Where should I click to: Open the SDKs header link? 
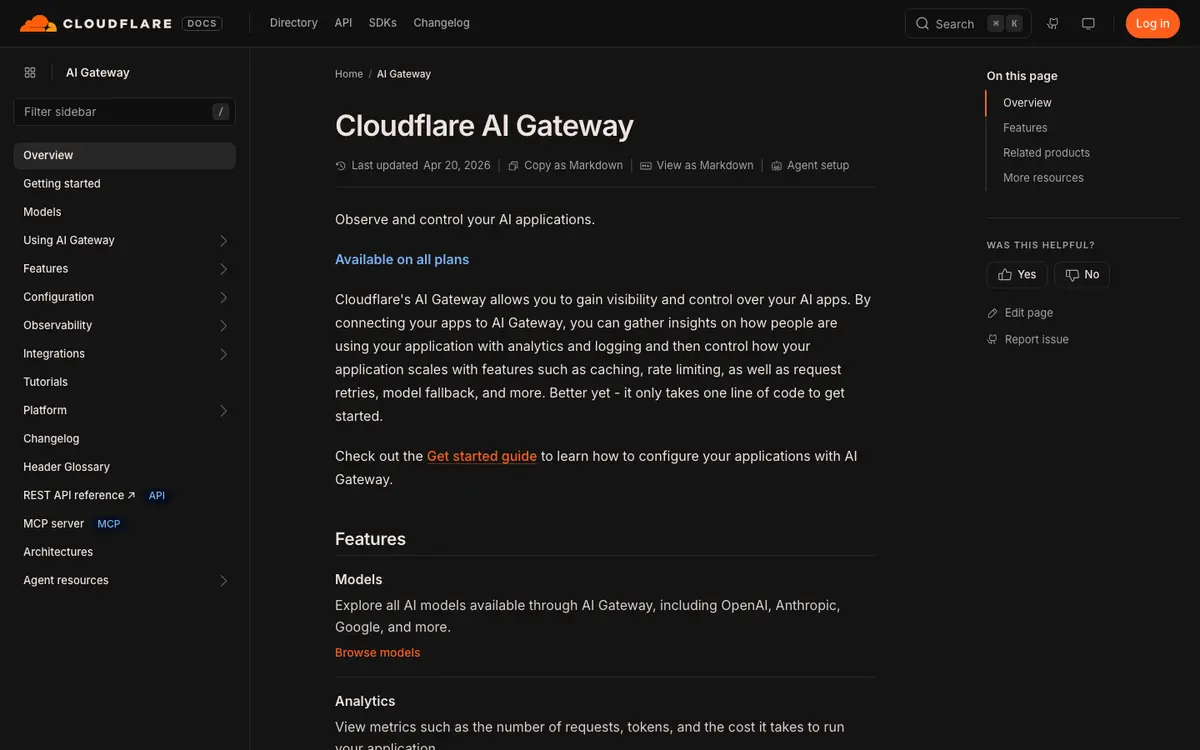(x=383, y=23)
